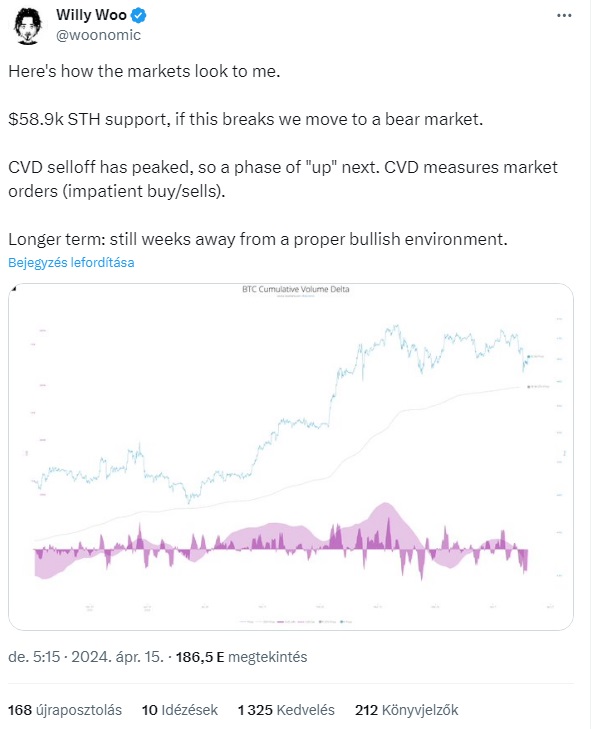Click the 2024. ápr. 15. date
This screenshot has height=729, width=591.
coord(117,657)
